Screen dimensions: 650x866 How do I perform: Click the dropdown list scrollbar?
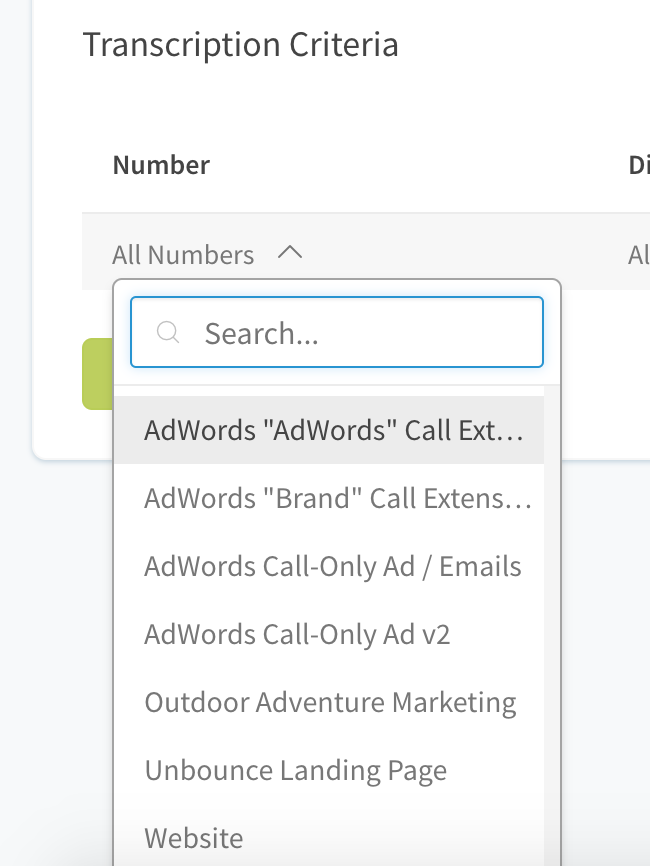coord(552,626)
